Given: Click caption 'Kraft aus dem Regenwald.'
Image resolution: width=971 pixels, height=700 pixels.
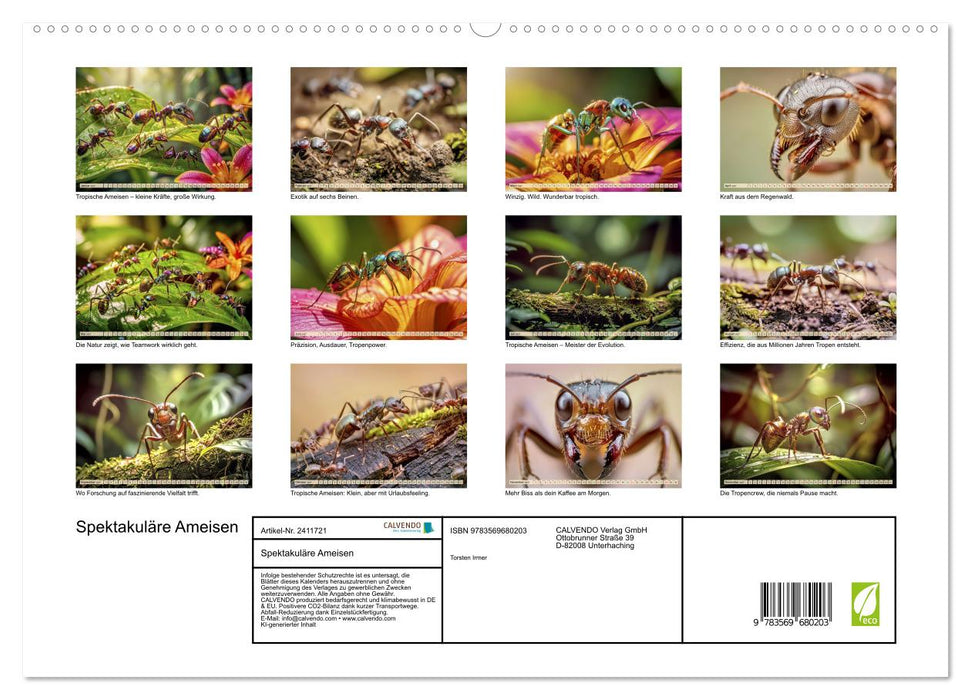Looking at the screenshot, I should point(757,197).
